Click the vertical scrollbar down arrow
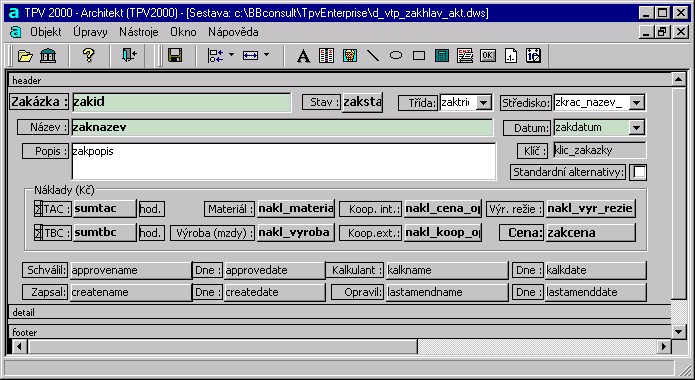 [678, 332]
